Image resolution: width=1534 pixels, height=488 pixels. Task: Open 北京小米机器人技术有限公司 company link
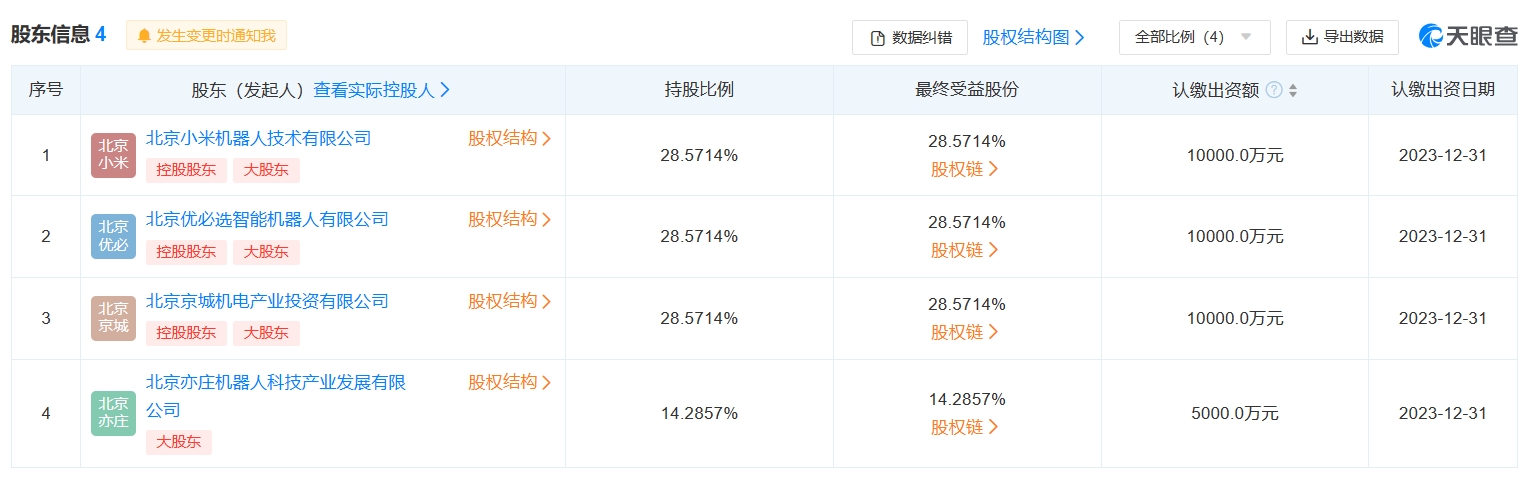pos(259,138)
